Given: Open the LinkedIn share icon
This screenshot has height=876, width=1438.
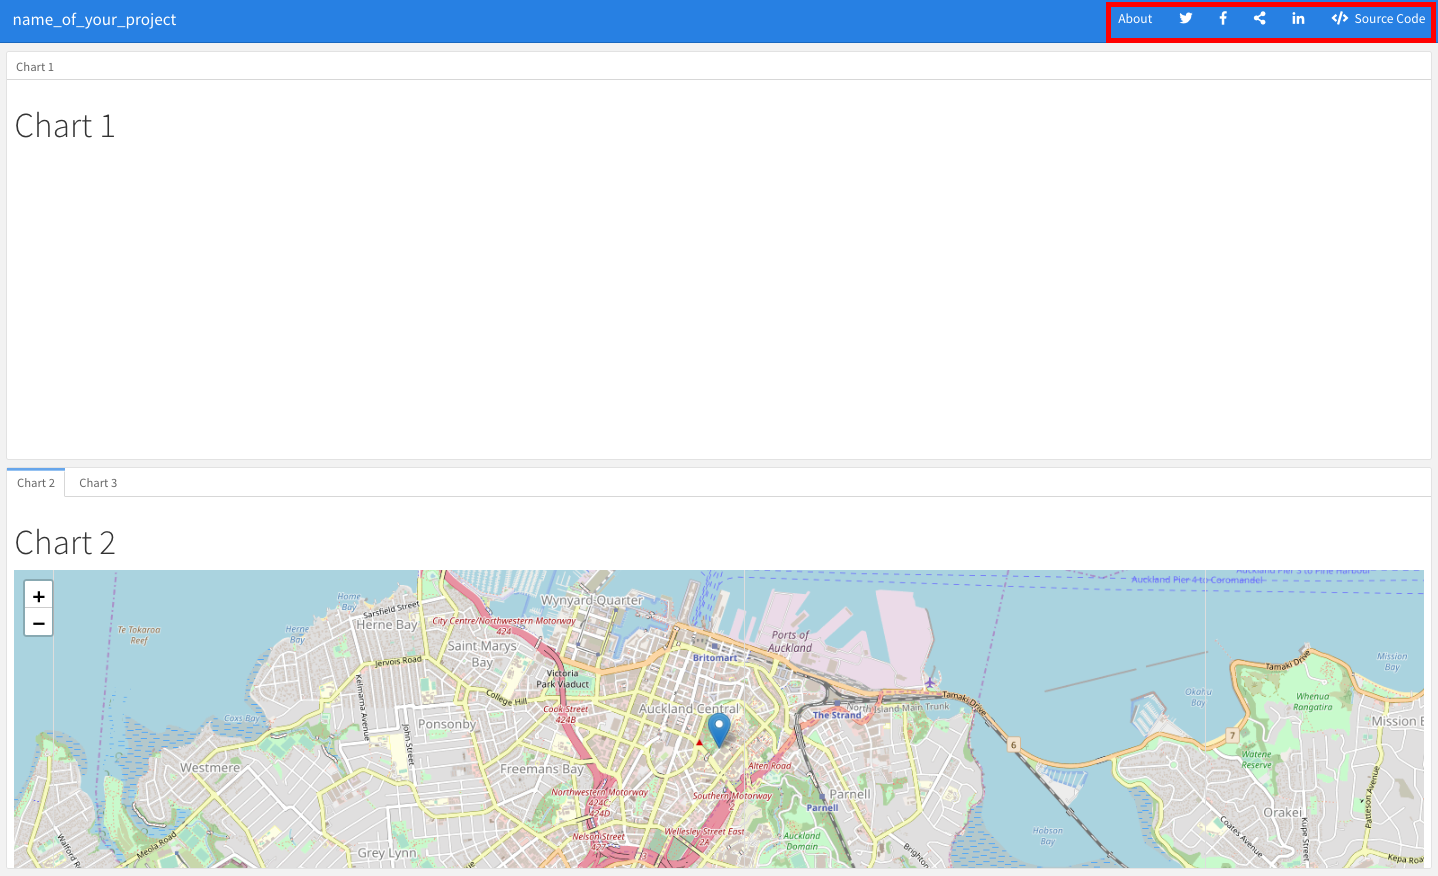Looking at the screenshot, I should [x=1298, y=19].
